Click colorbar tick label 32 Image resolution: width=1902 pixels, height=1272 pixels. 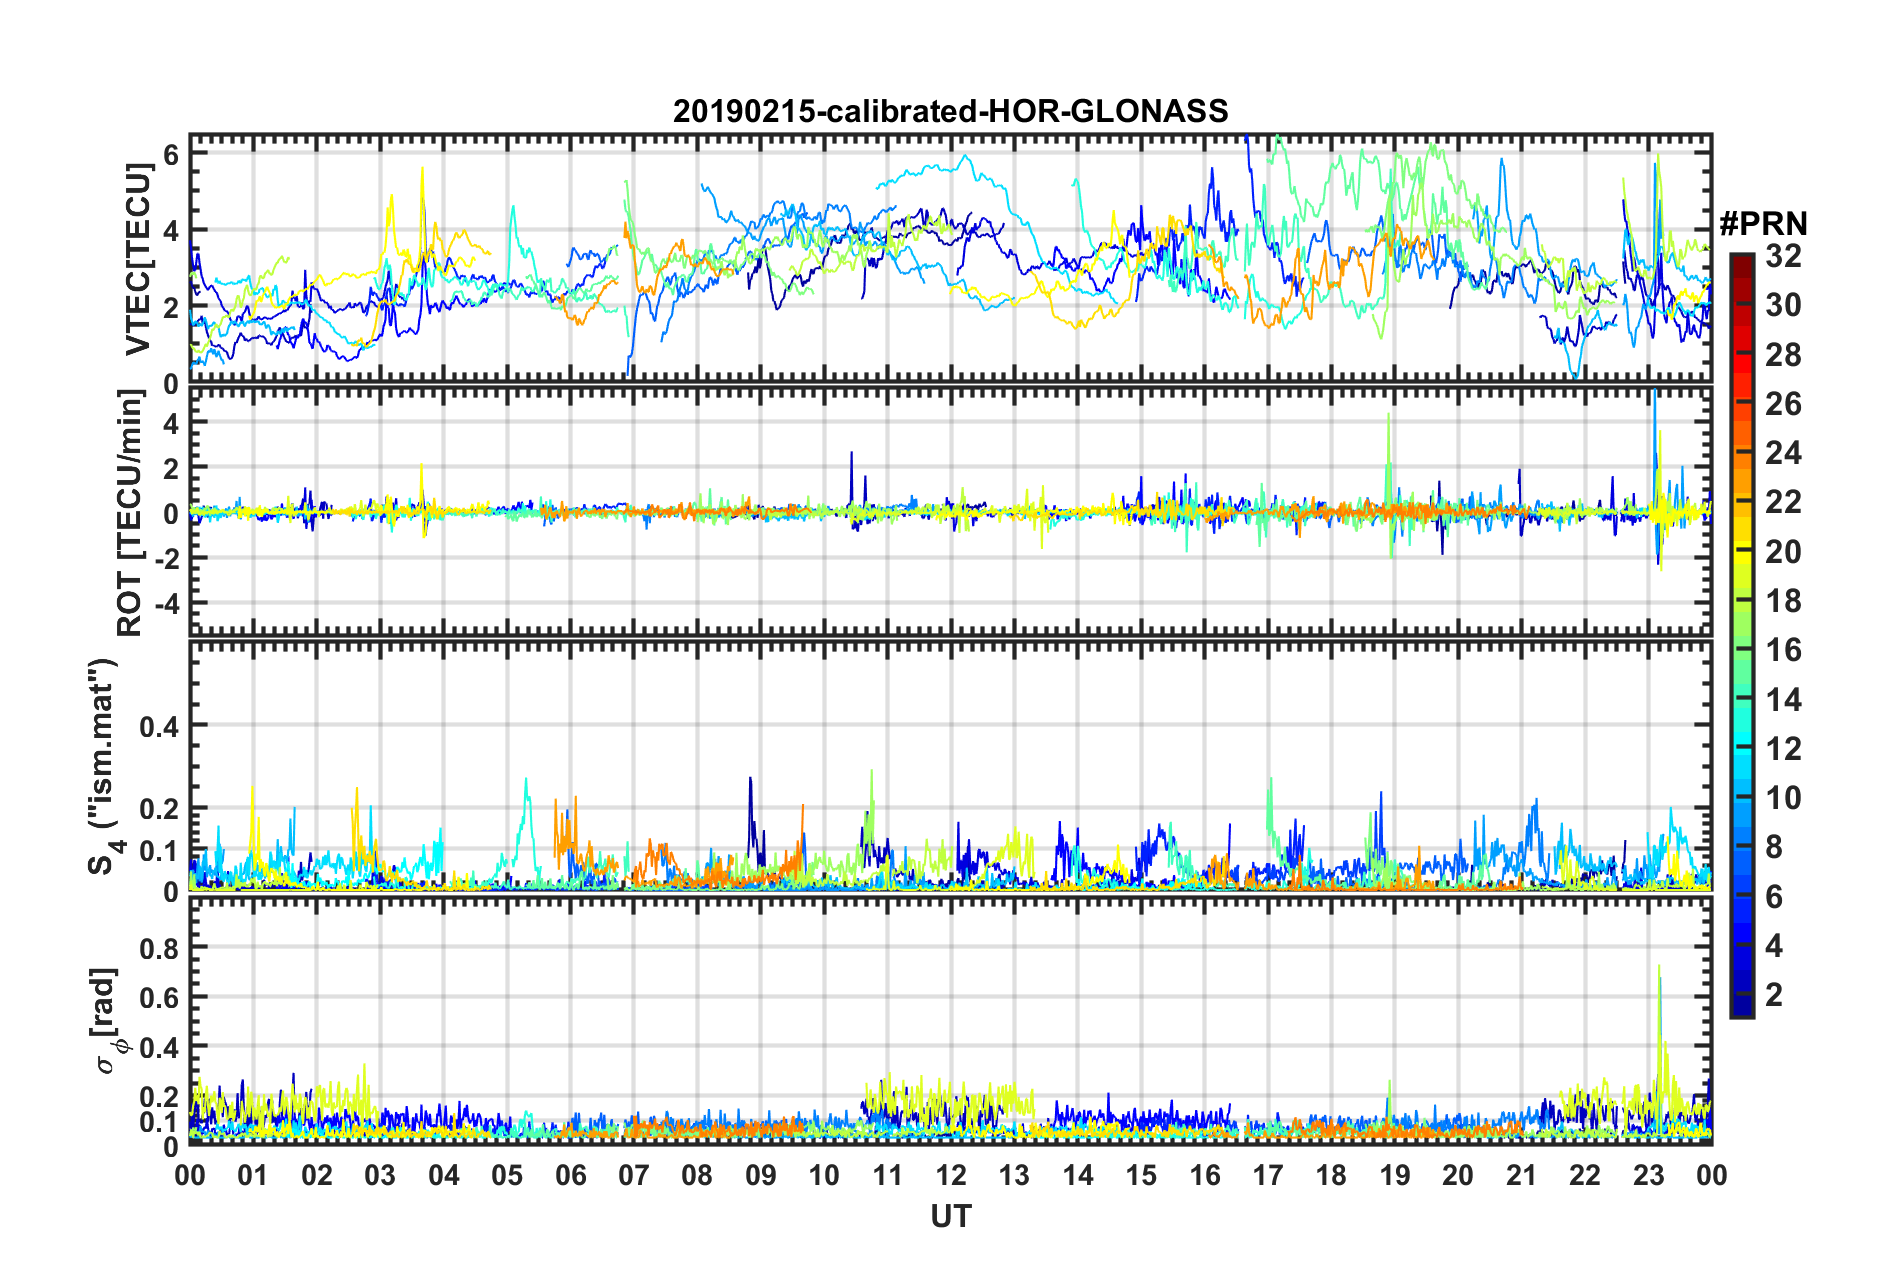click(x=1783, y=256)
